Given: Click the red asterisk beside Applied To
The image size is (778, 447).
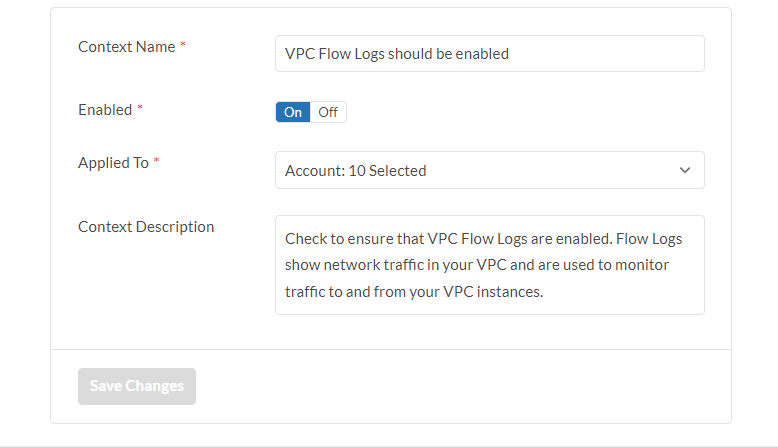Looking at the screenshot, I should click(x=157, y=163).
